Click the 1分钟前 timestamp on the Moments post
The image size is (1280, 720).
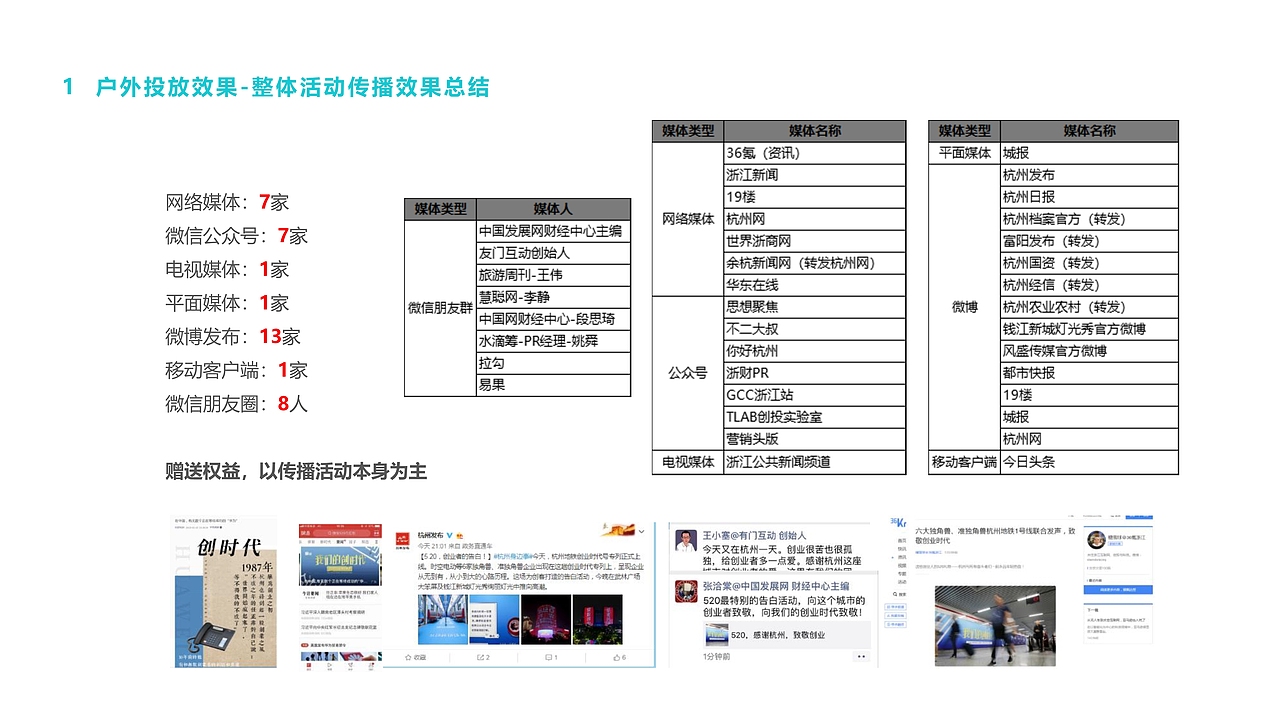tap(716, 656)
